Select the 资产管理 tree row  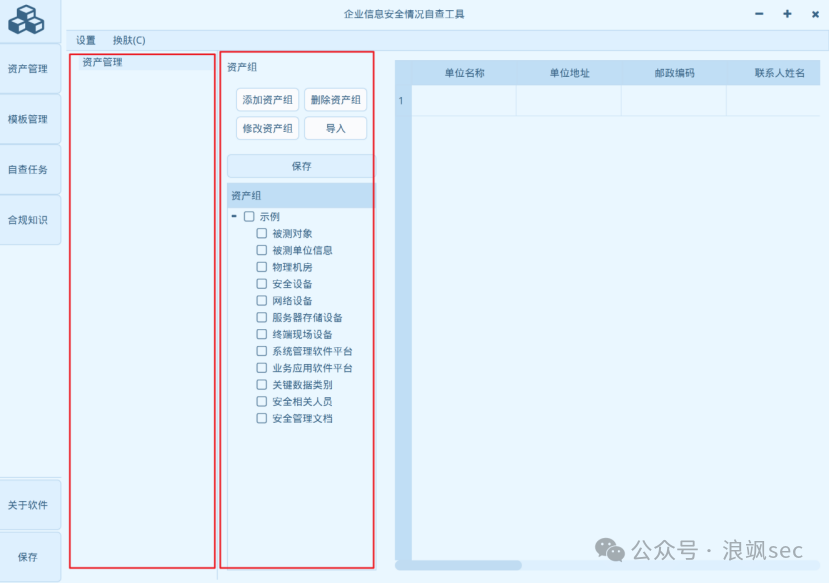(146, 62)
